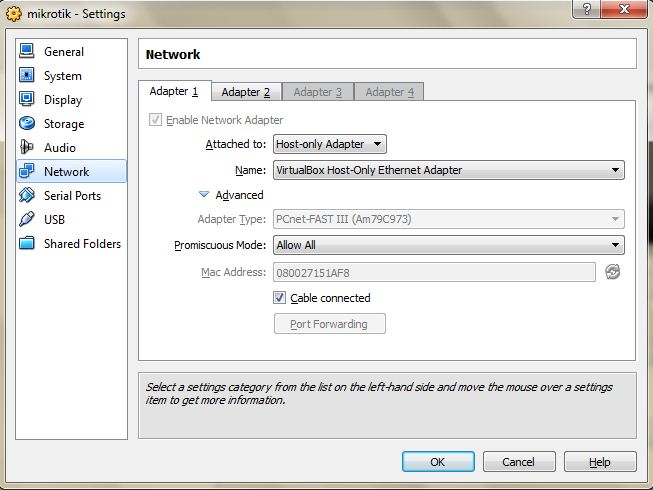
Task: Switch to the Adapter 1 tab
Action: pos(174,91)
